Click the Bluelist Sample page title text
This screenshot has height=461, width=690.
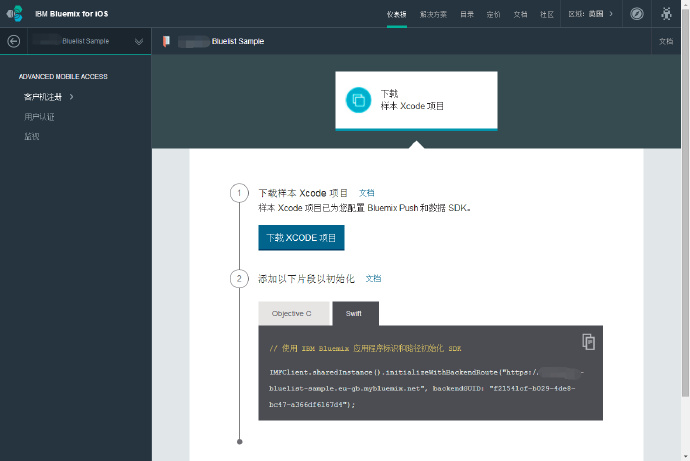coord(238,41)
